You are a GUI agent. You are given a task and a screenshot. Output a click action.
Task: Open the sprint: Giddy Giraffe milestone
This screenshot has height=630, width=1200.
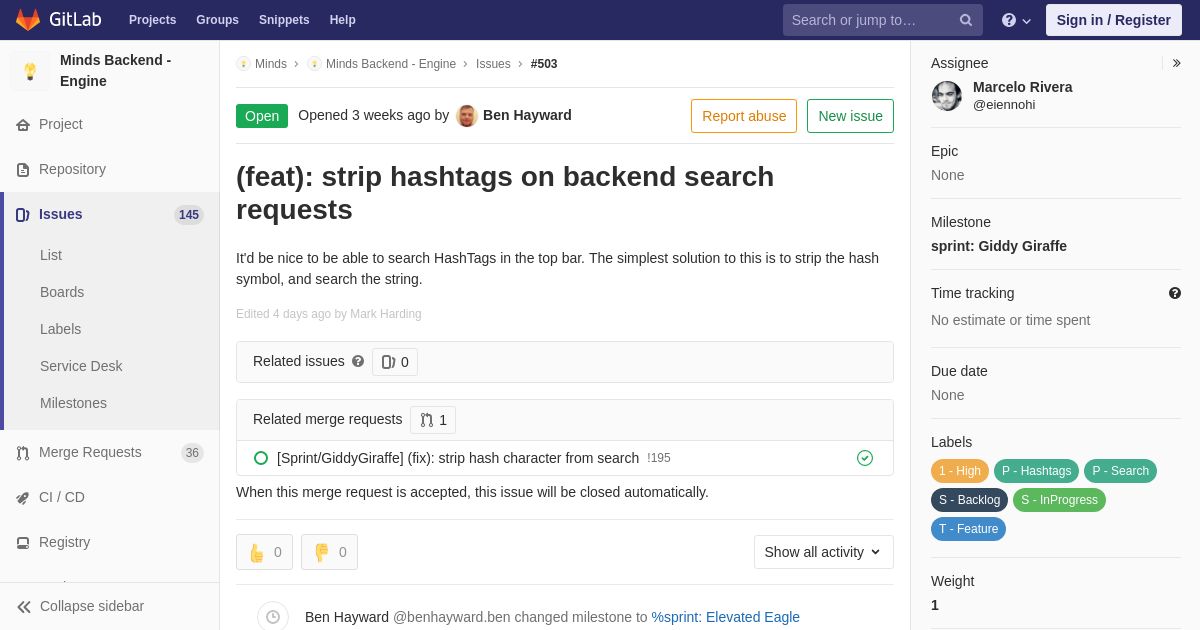pos(999,246)
